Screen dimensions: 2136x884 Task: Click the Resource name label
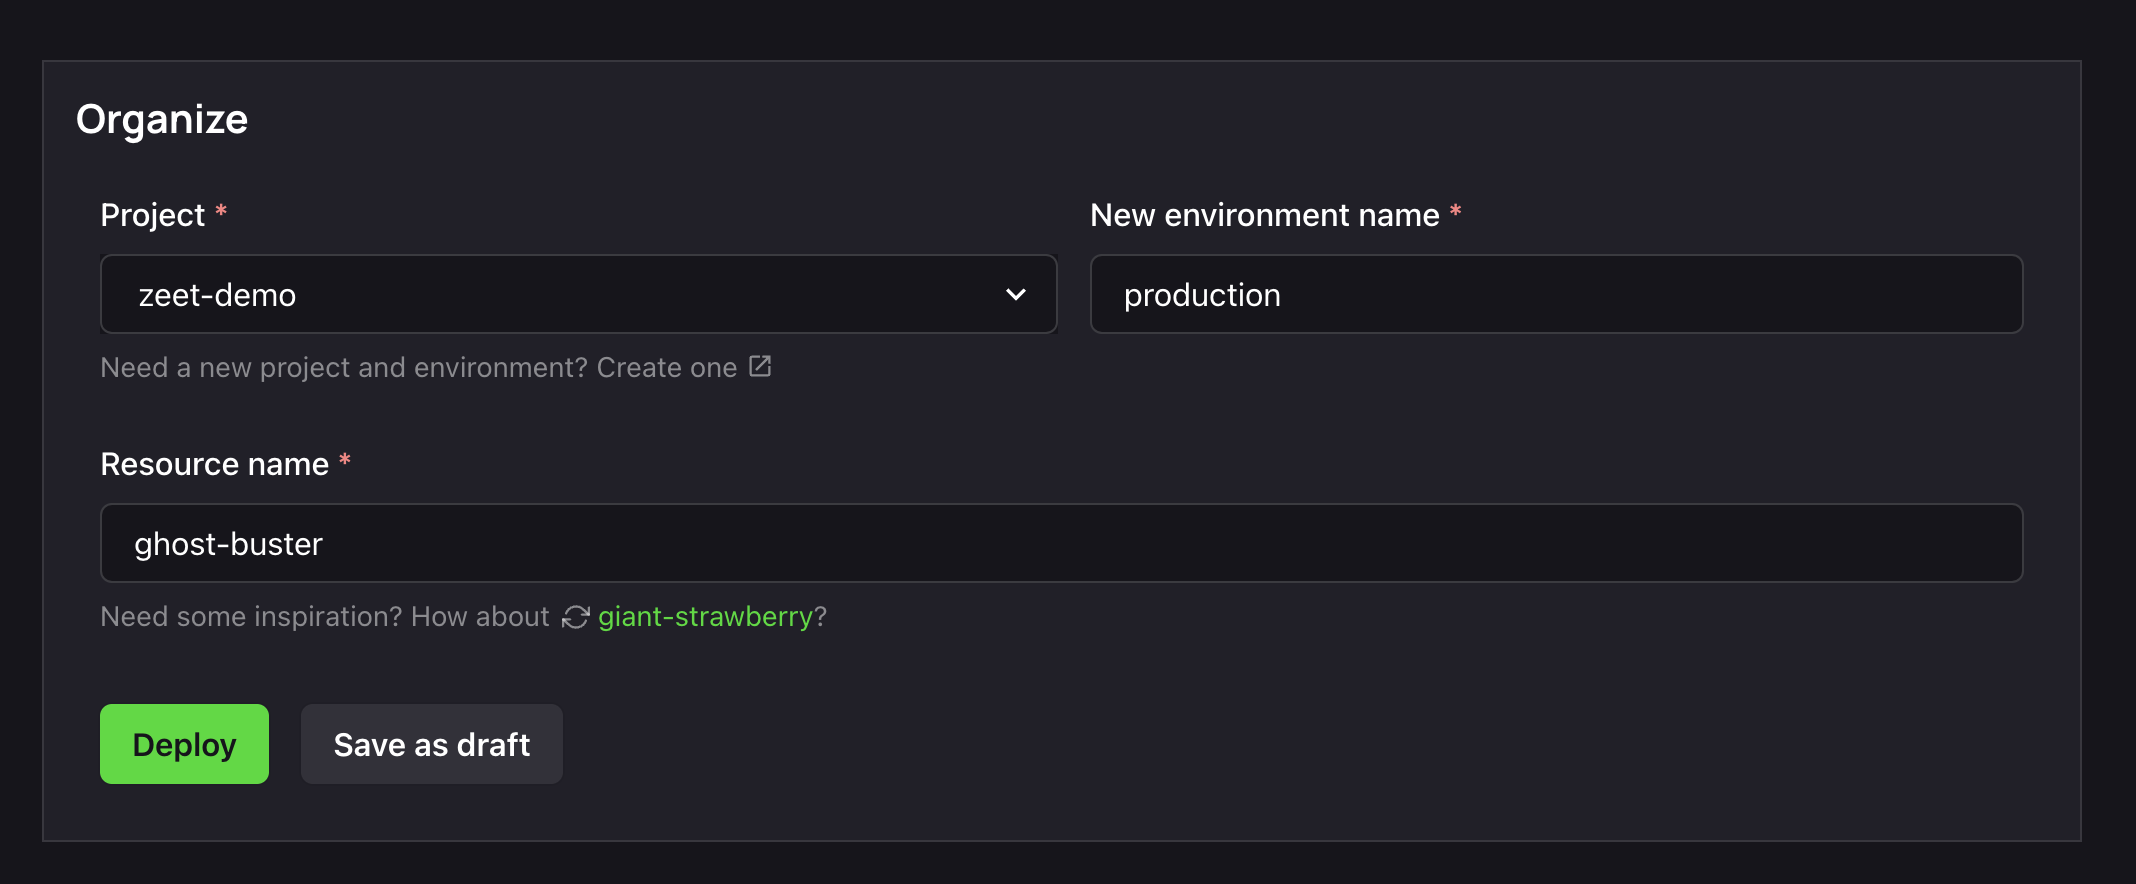(215, 464)
